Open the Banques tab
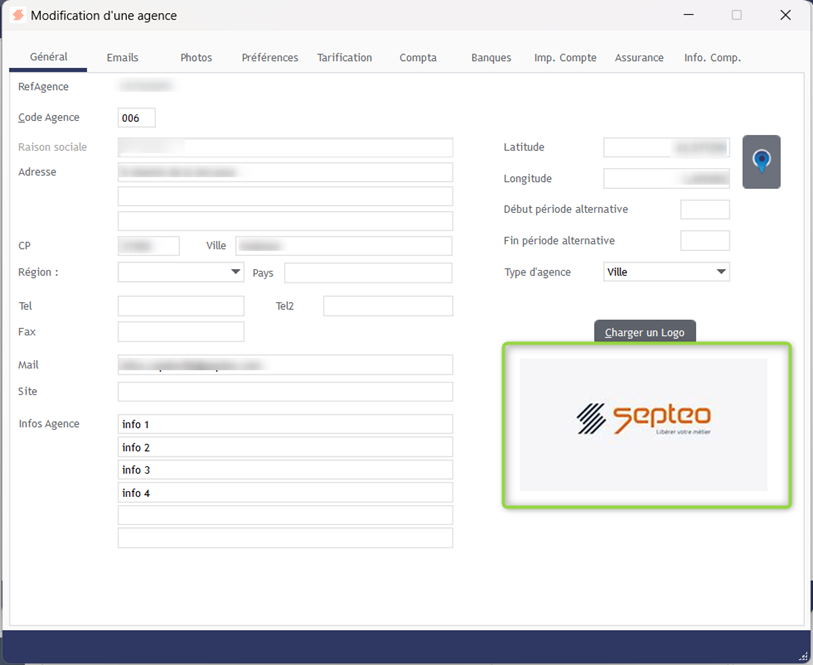 pos(491,58)
